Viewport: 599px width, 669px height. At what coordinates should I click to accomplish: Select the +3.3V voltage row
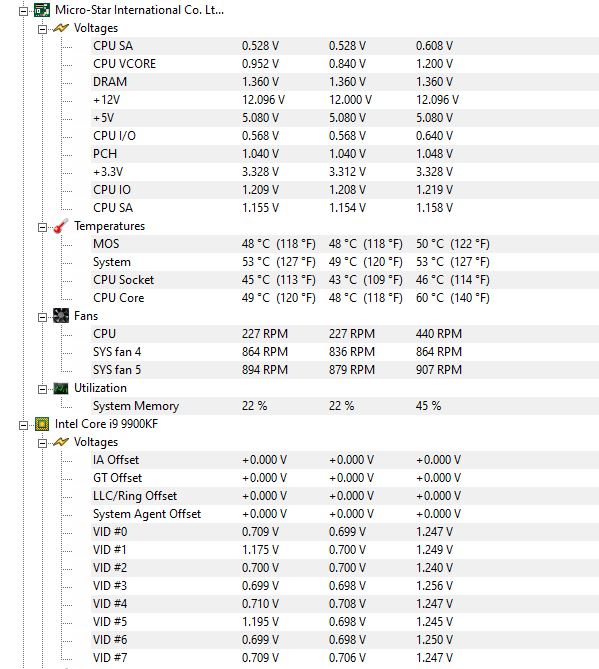[x=345, y=172]
